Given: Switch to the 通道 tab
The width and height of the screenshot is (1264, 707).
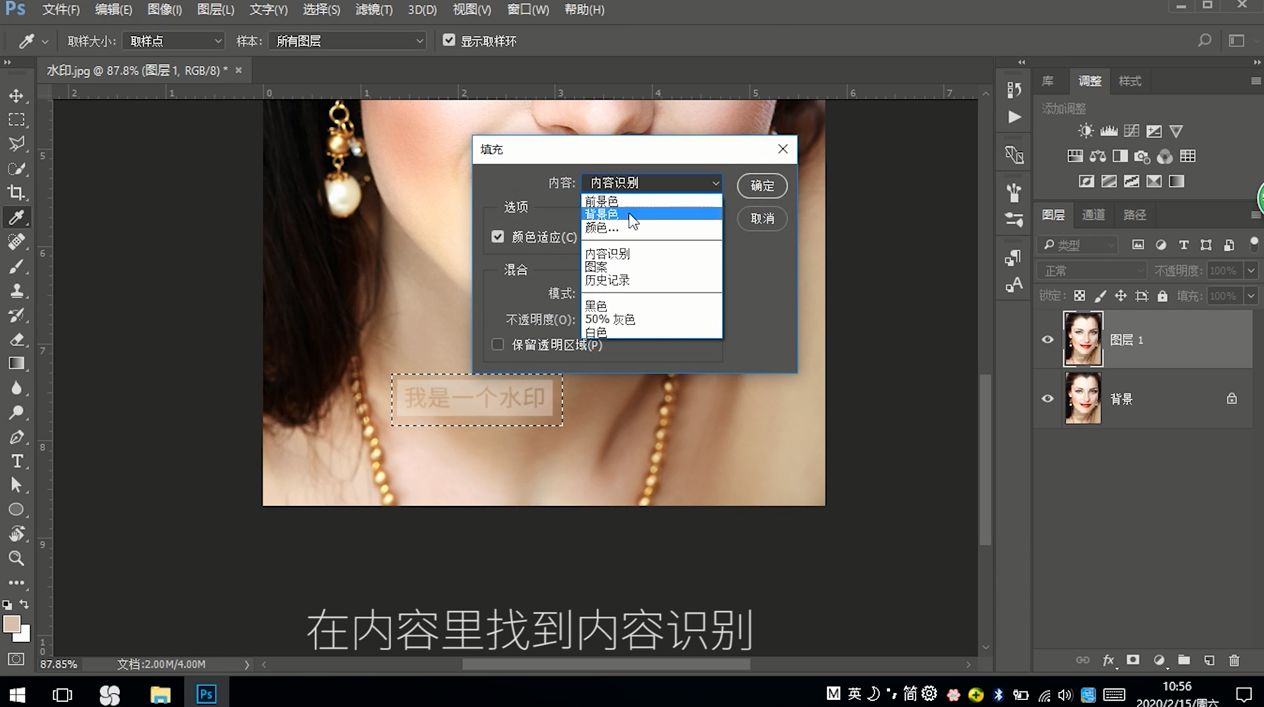Looking at the screenshot, I should 1092,214.
